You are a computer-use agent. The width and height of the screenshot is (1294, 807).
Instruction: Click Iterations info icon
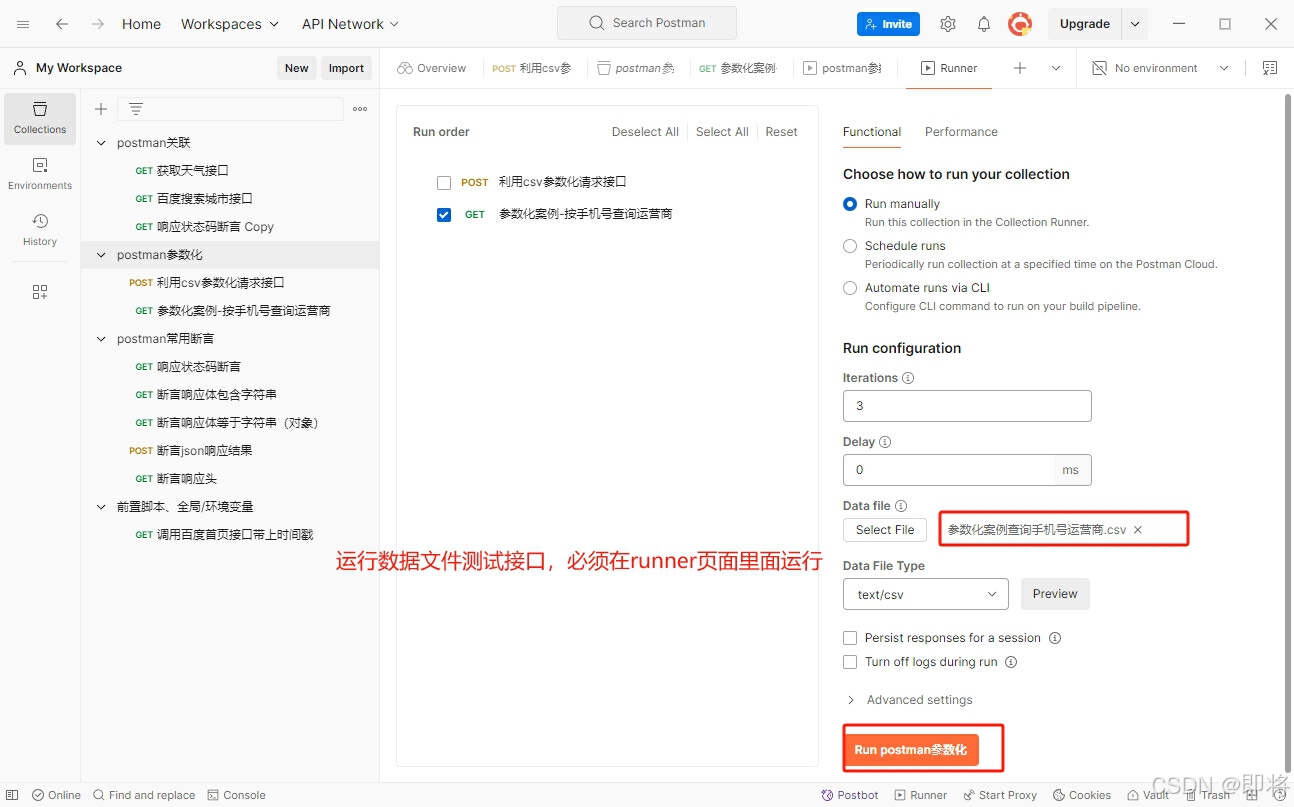pos(908,378)
